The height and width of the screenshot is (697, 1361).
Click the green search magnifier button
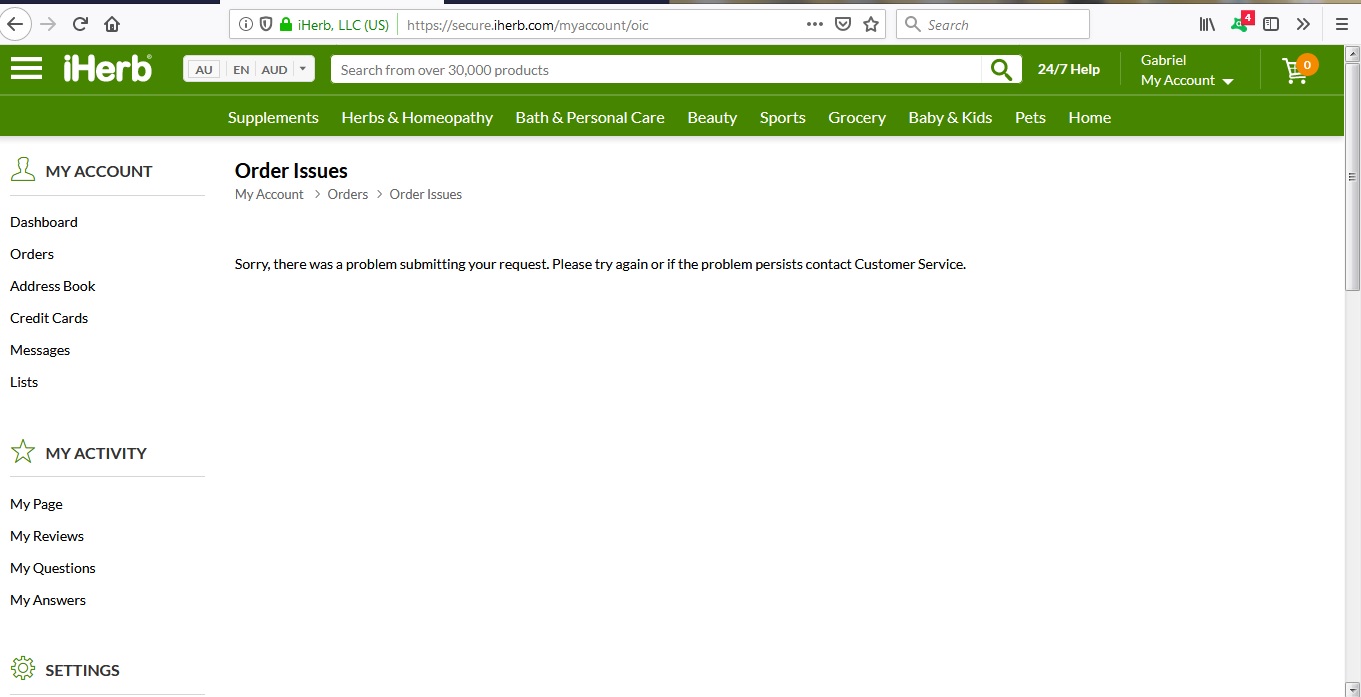(1001, 69)
